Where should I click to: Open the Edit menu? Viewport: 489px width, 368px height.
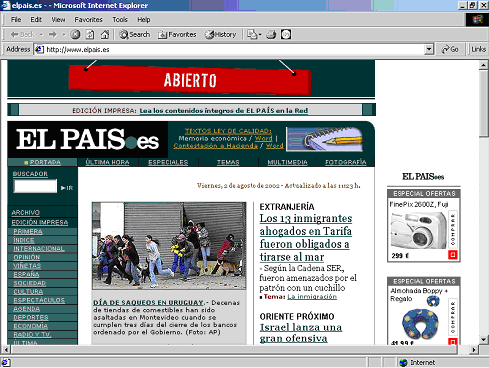[x=36, y=20]
